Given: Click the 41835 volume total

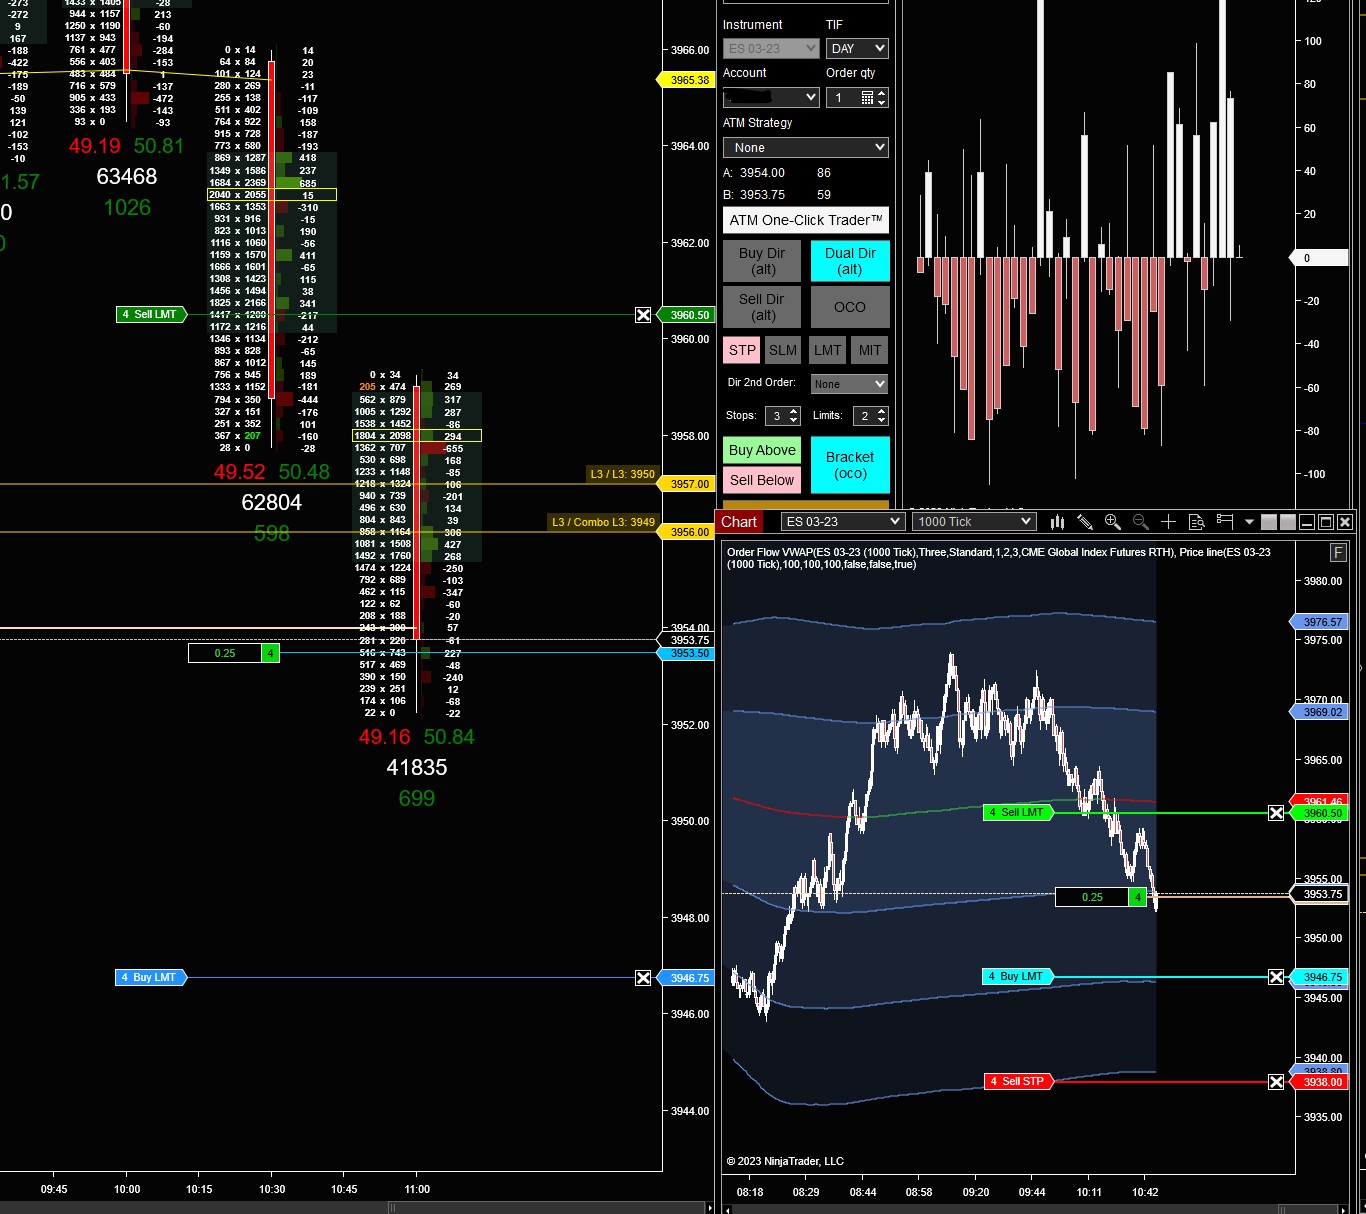Looking at the screenshot, I should click(417, 768).
